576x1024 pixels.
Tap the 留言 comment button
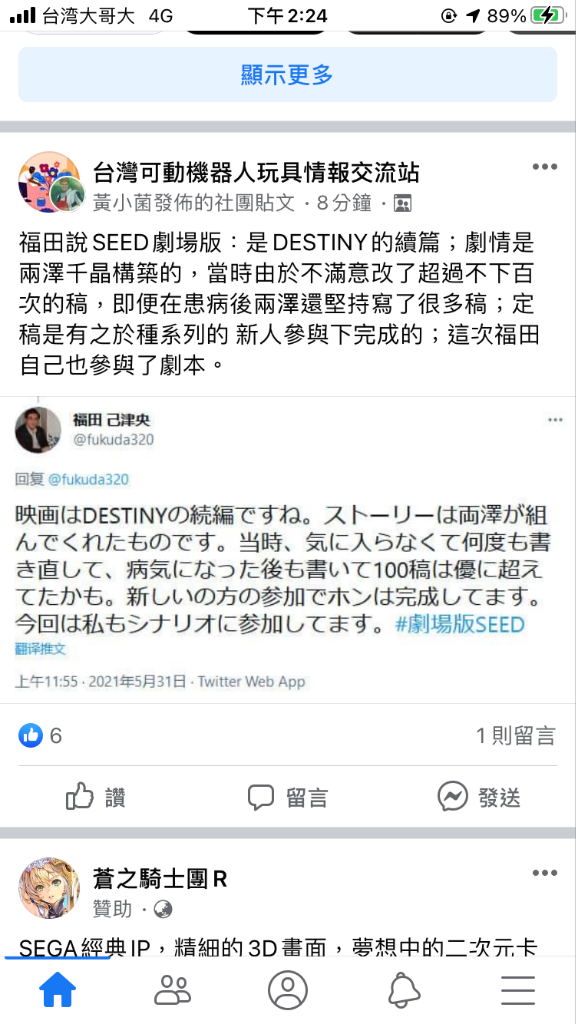click(287, 797)
